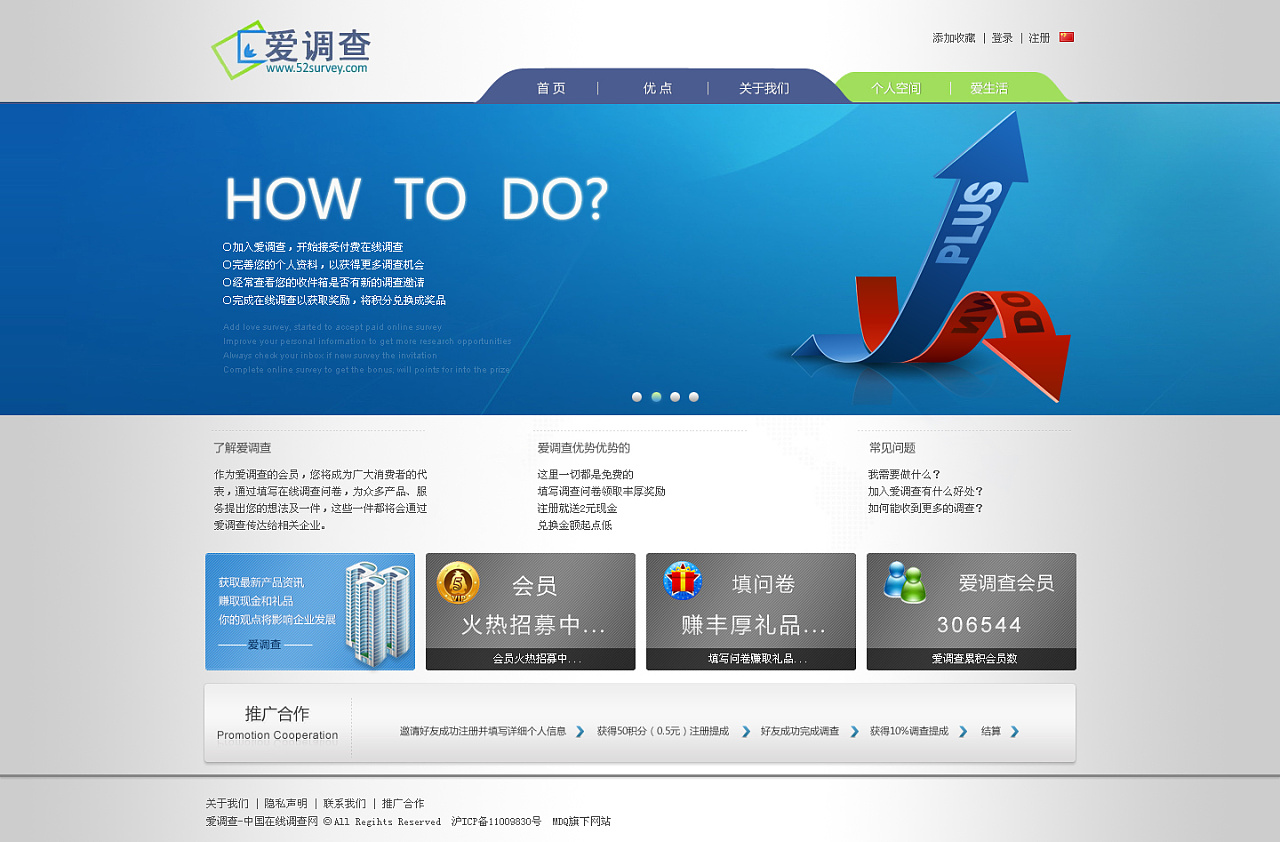
Task: Open the 优点 navigation tab
Action: coord(657,88)
